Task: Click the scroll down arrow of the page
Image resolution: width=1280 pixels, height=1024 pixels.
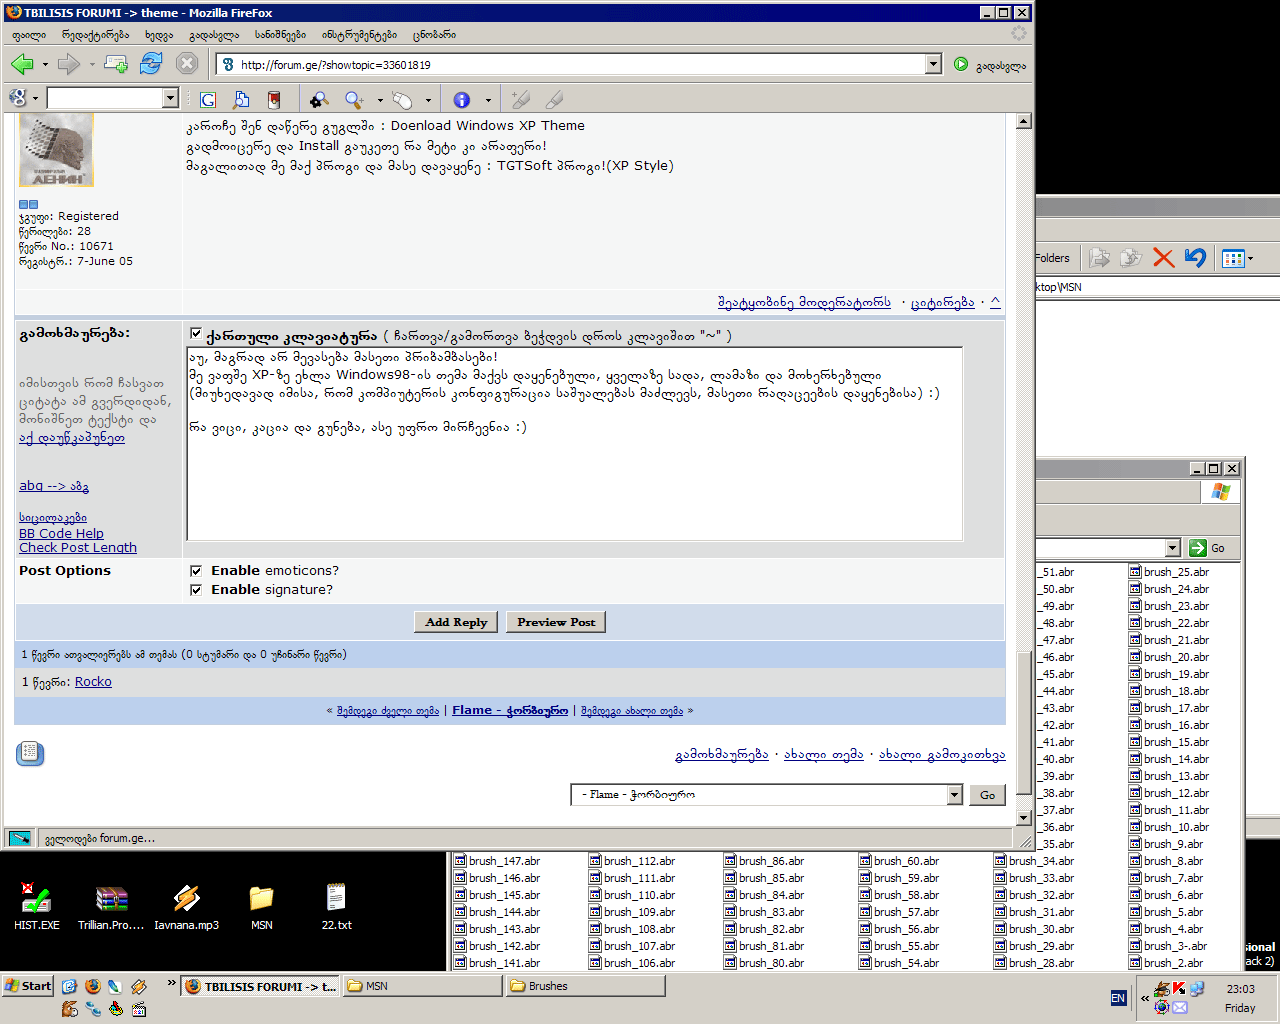Action: point(1023,818)
